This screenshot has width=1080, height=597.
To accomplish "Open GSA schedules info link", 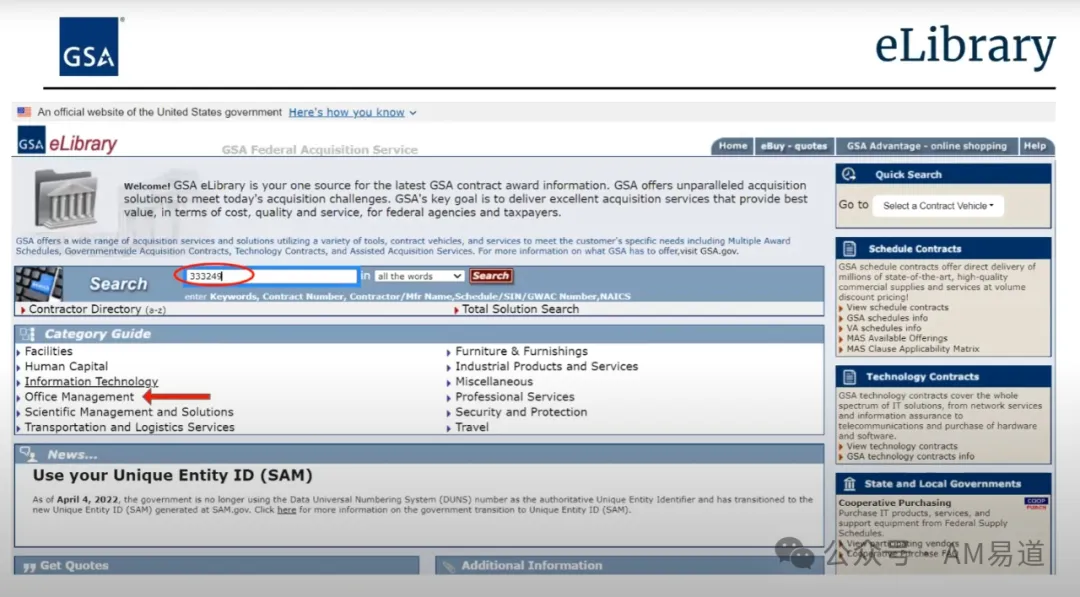I will (x=887, y=318).
